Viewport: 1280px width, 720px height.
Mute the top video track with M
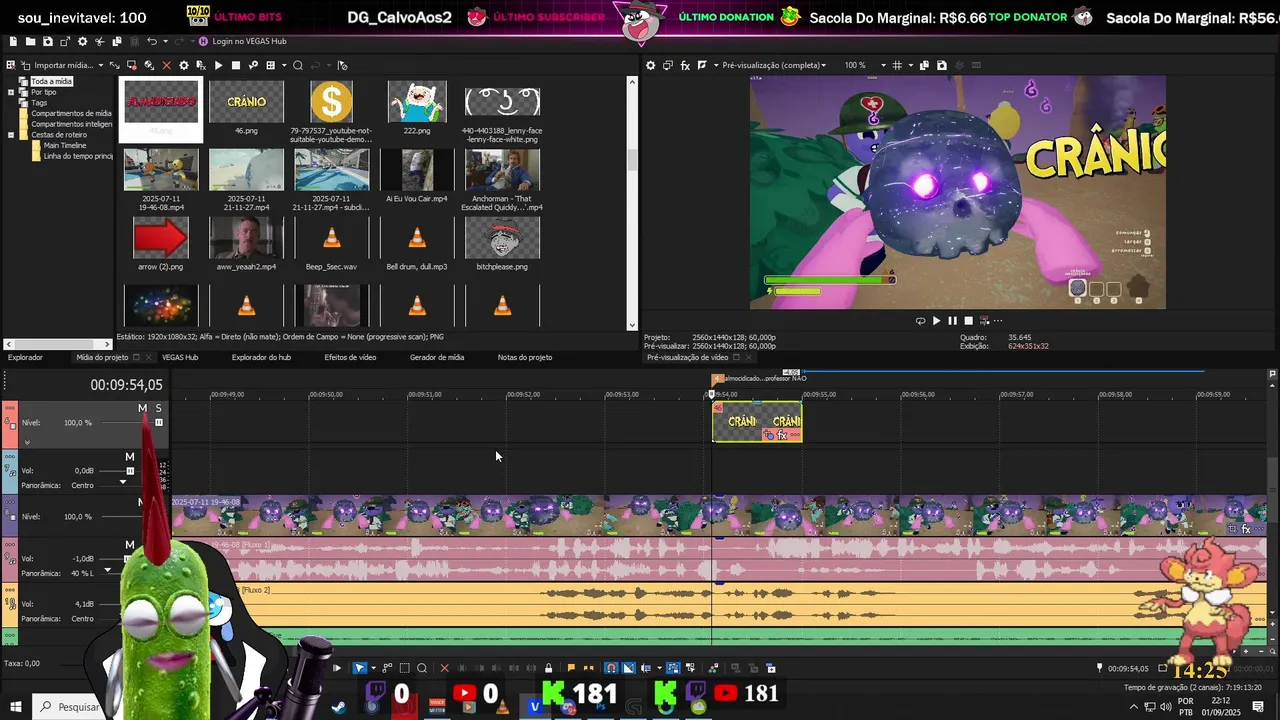coord(142,408)
